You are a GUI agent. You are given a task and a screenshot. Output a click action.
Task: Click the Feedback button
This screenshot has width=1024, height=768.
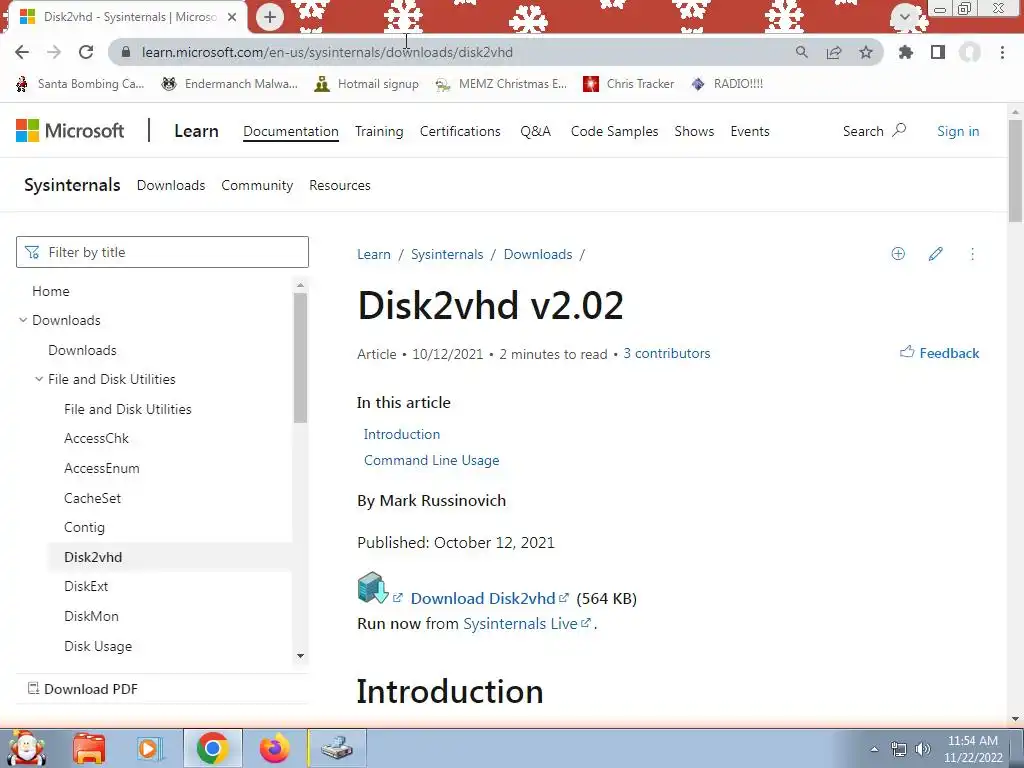(x=940, y=353)
